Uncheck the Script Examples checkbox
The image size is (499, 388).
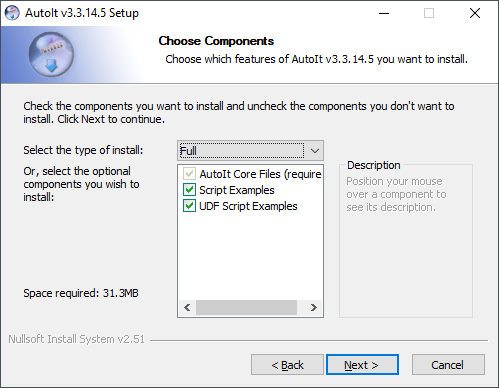tap(189, 190)
